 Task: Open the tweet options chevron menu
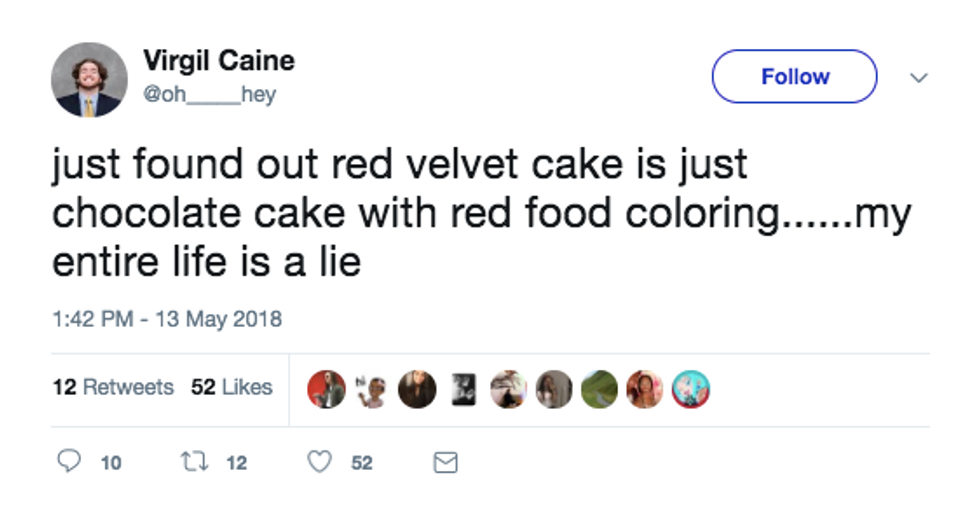[918, 78]
